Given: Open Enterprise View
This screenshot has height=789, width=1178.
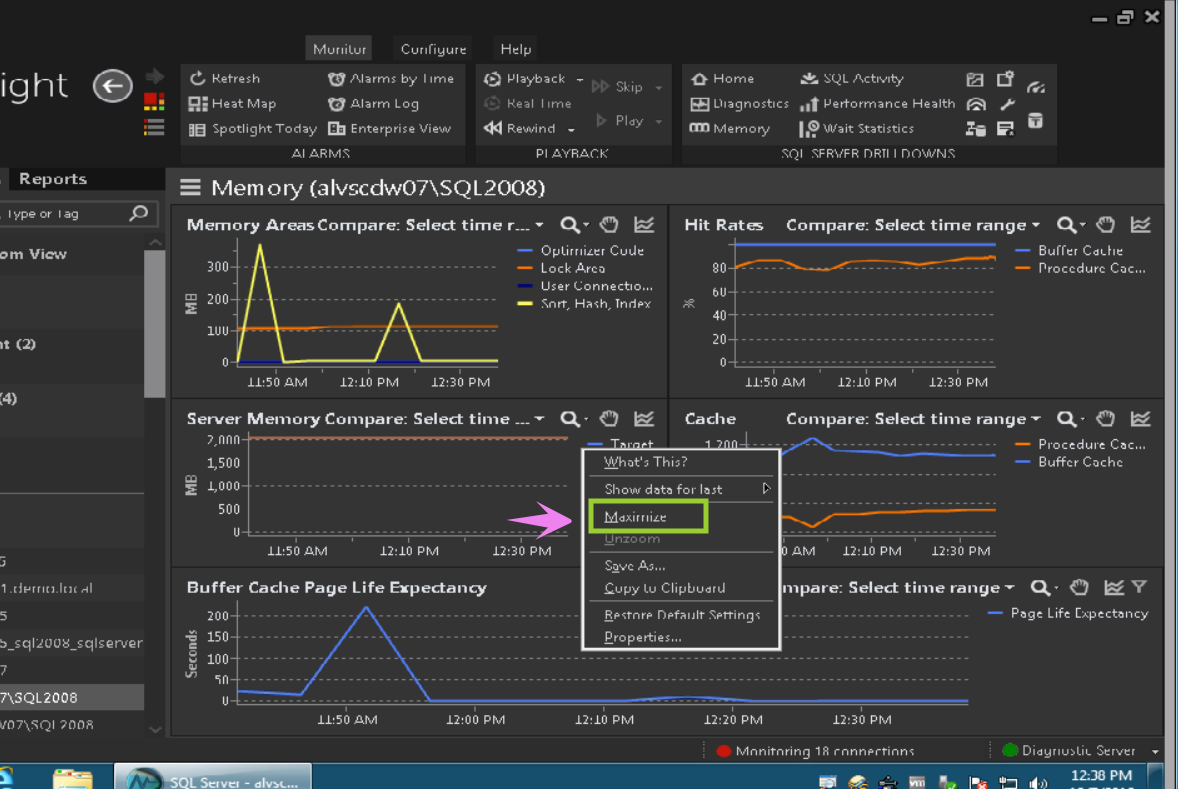Looking at the screenshot, I should coord(390,128).
